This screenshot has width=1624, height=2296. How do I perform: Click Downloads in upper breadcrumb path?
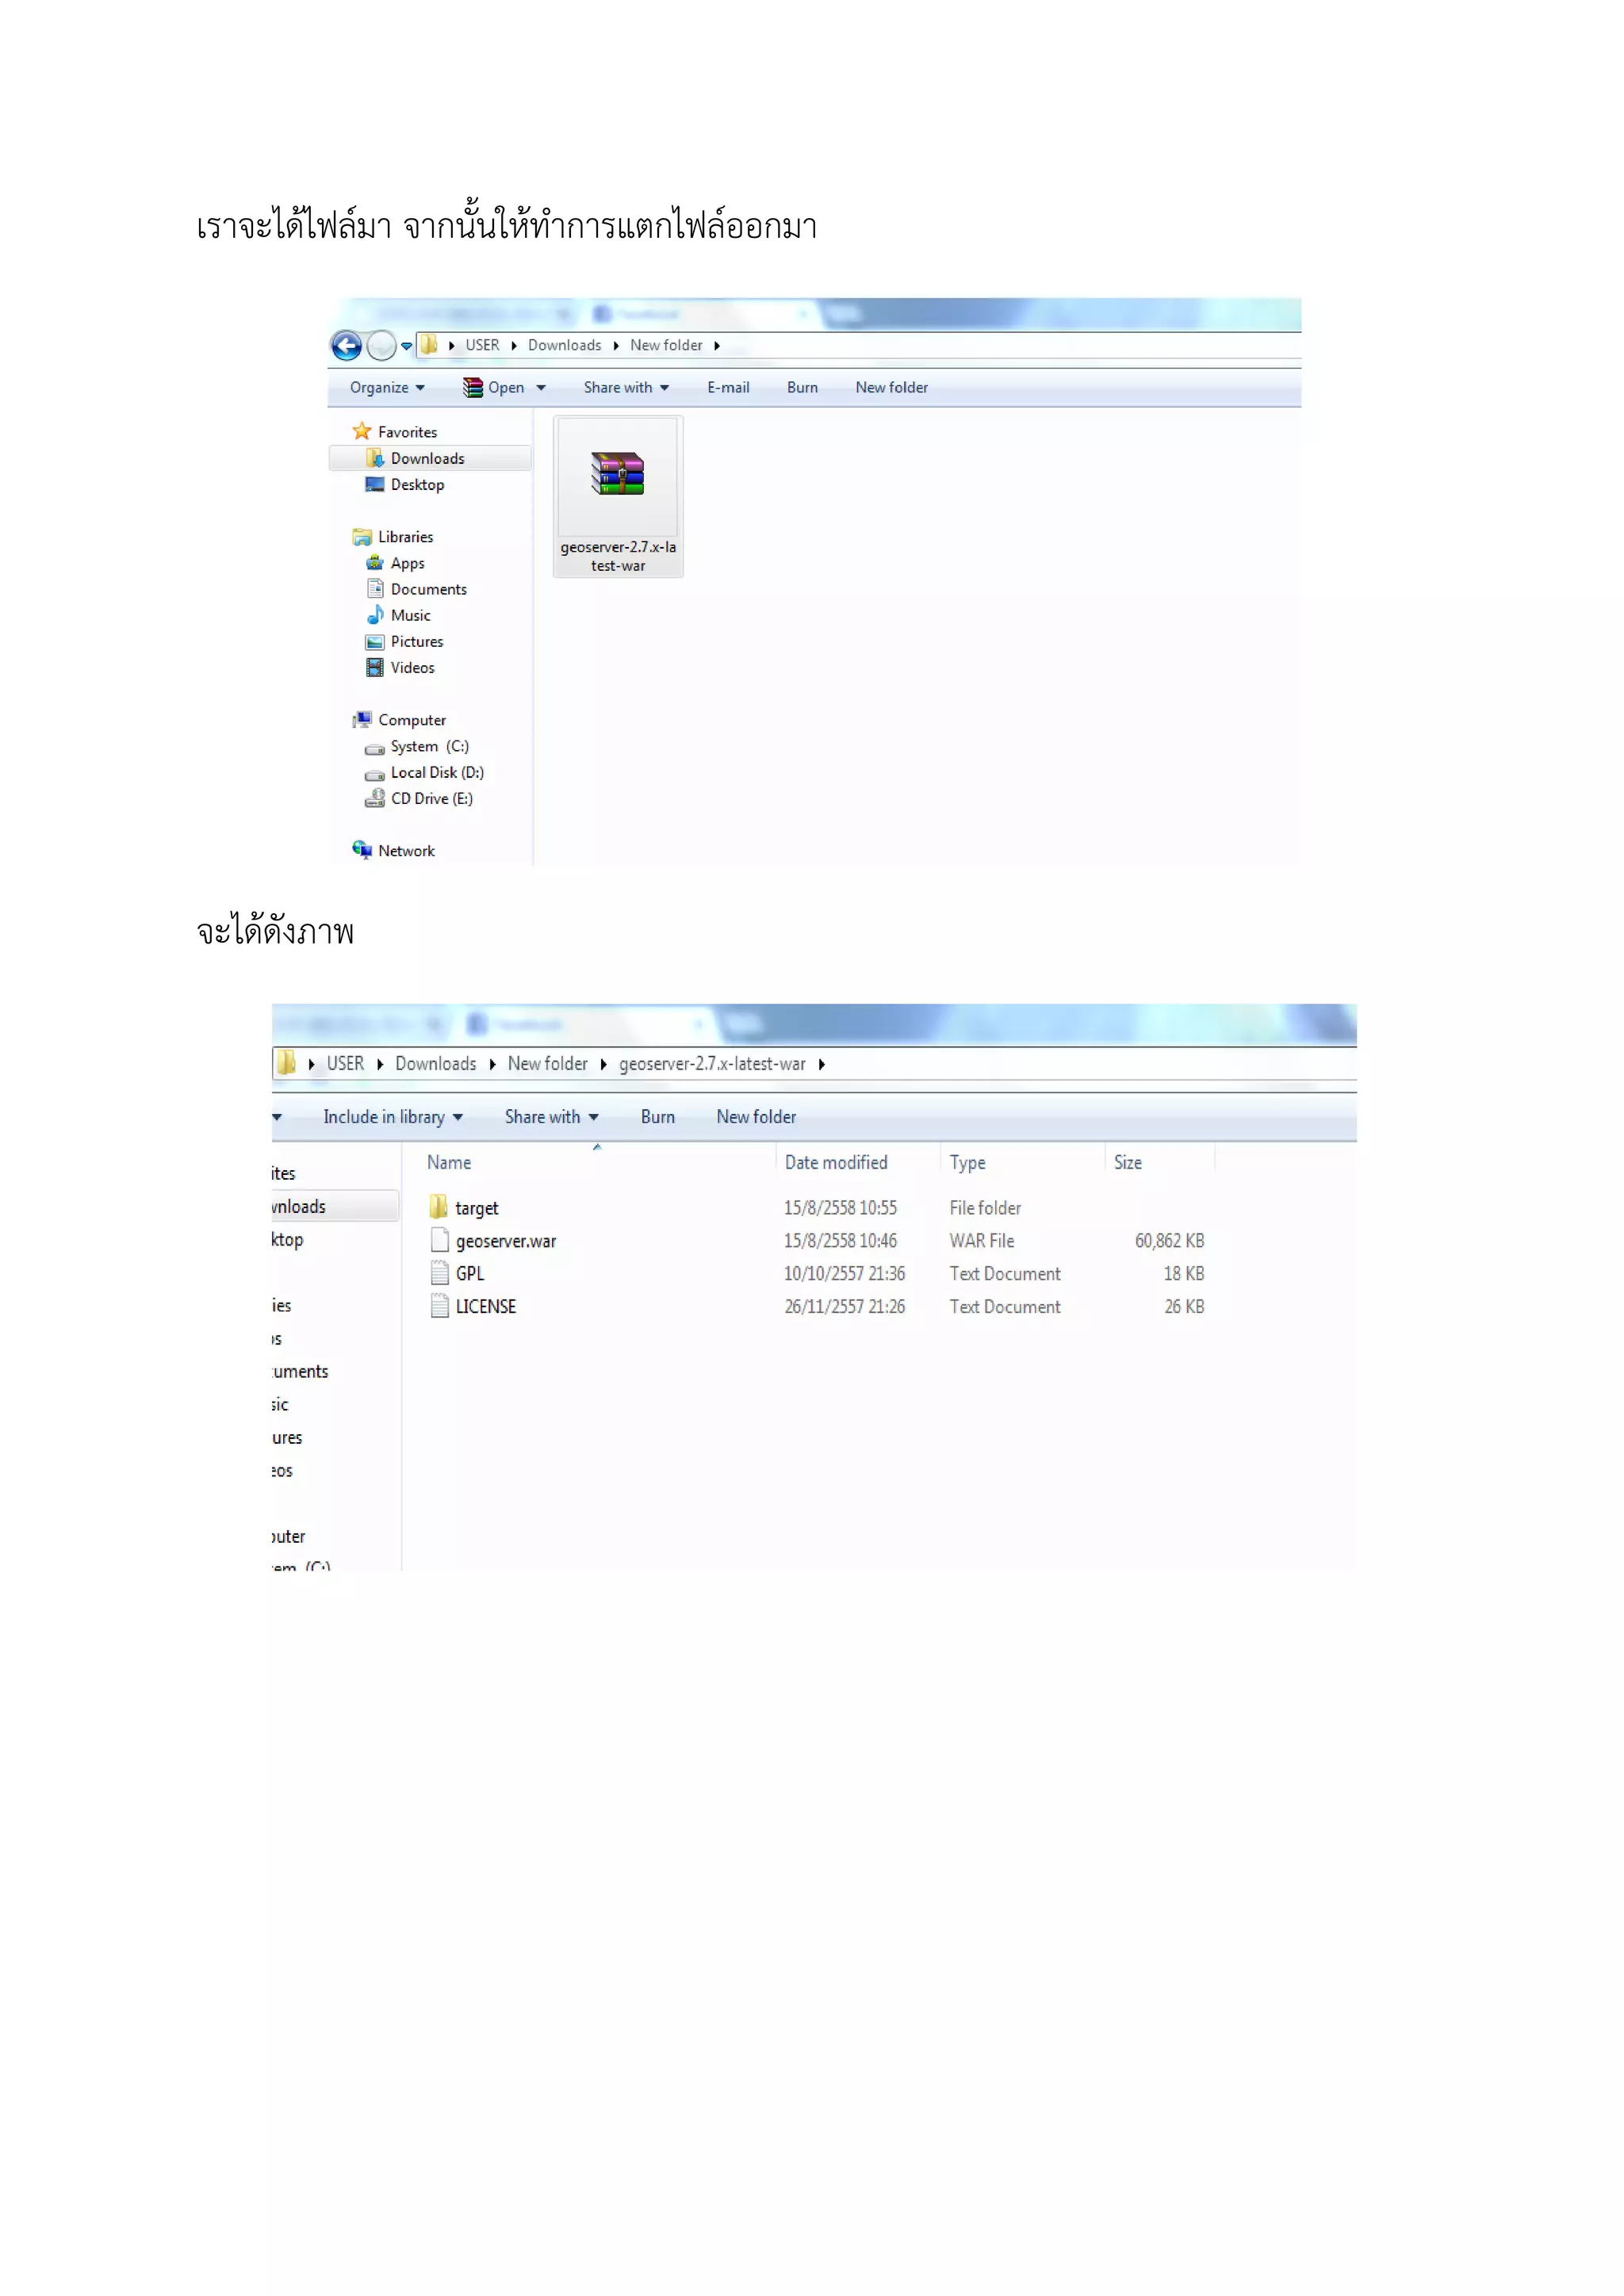564,345
